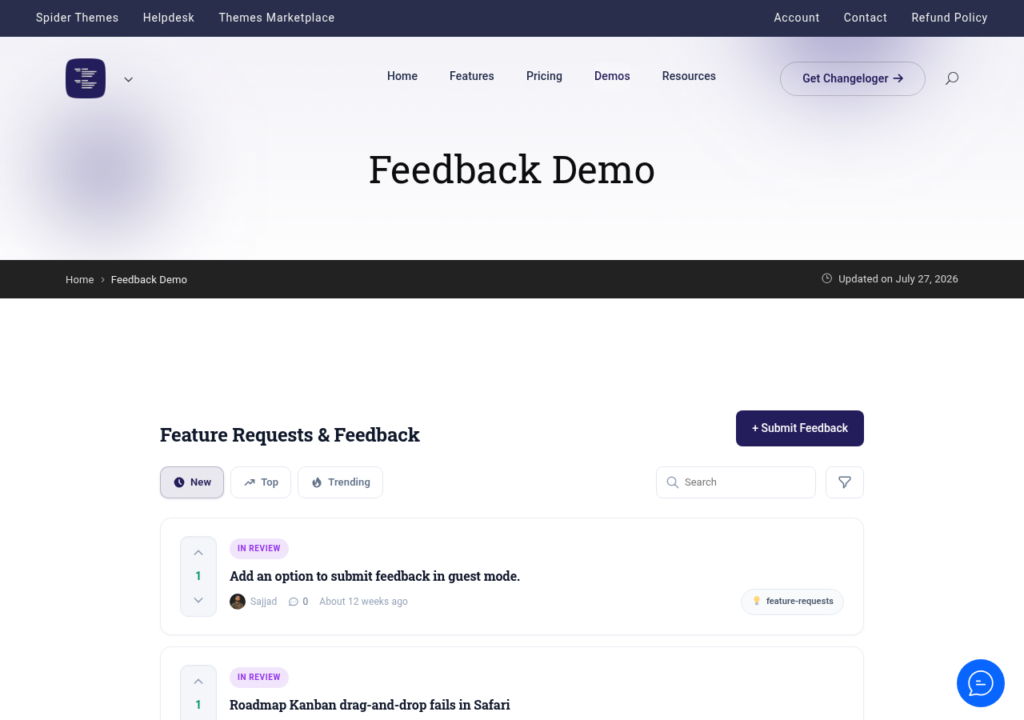Downvote the guest mode feedback post
The image size is (1024, 720).
[199, 600]
